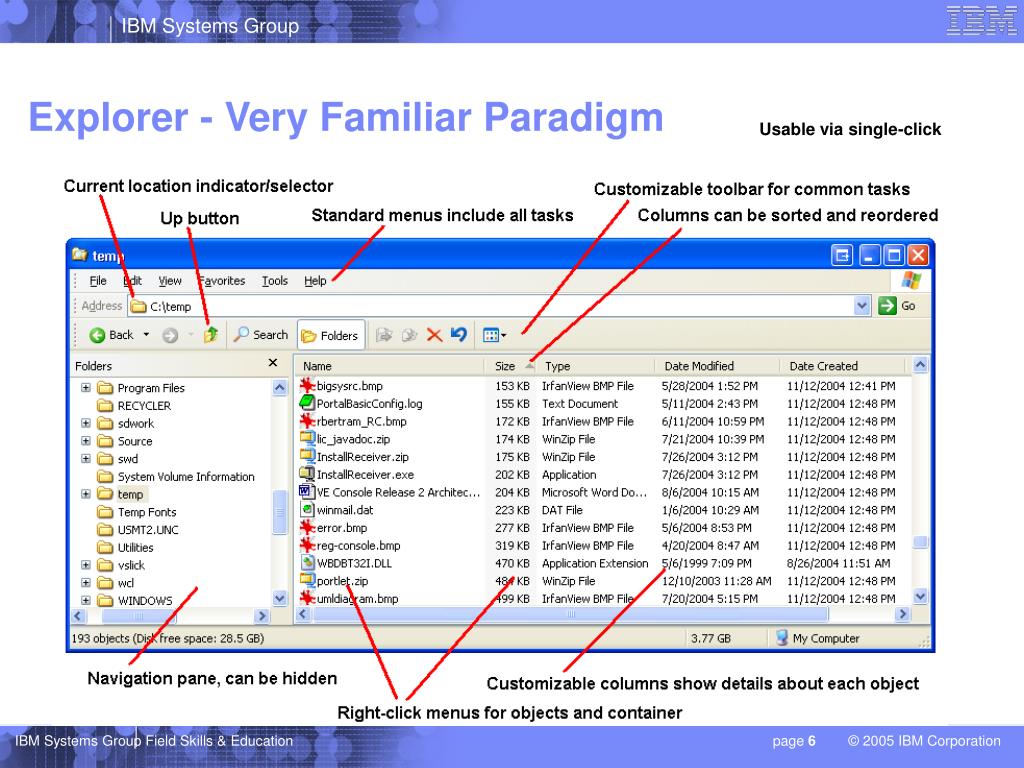Select error.bmp file icon
The height and width of the screenshot is (768, 1024).
(x=307, y=526)
